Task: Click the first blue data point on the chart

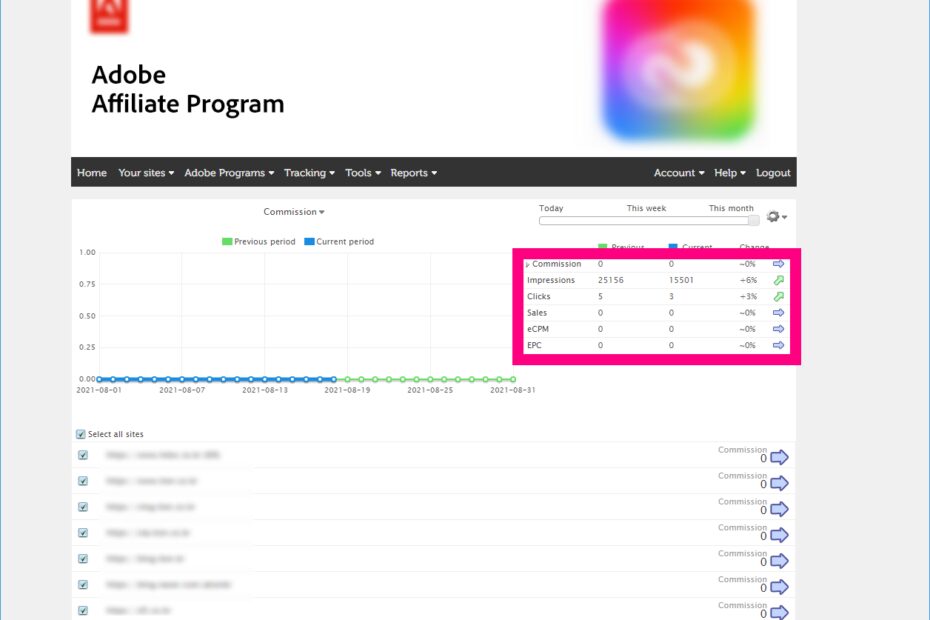Action: pos(99,379)
